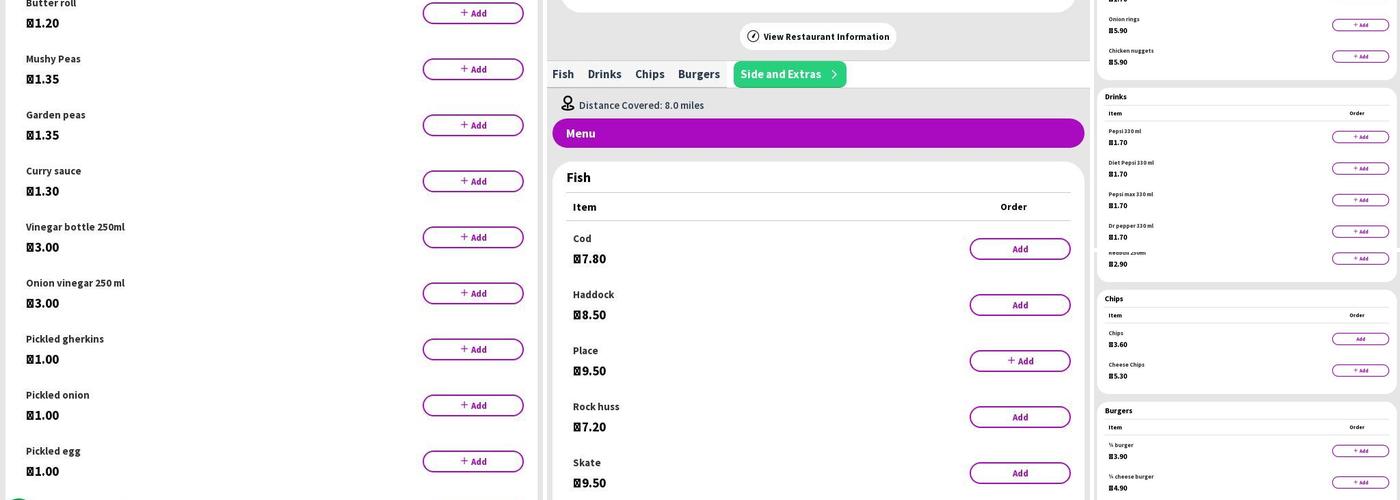The height and width of the screenshot is (500, 1400).
Task: Click the plus icon to add Curry sauce
Action: (x=464, y=181)
